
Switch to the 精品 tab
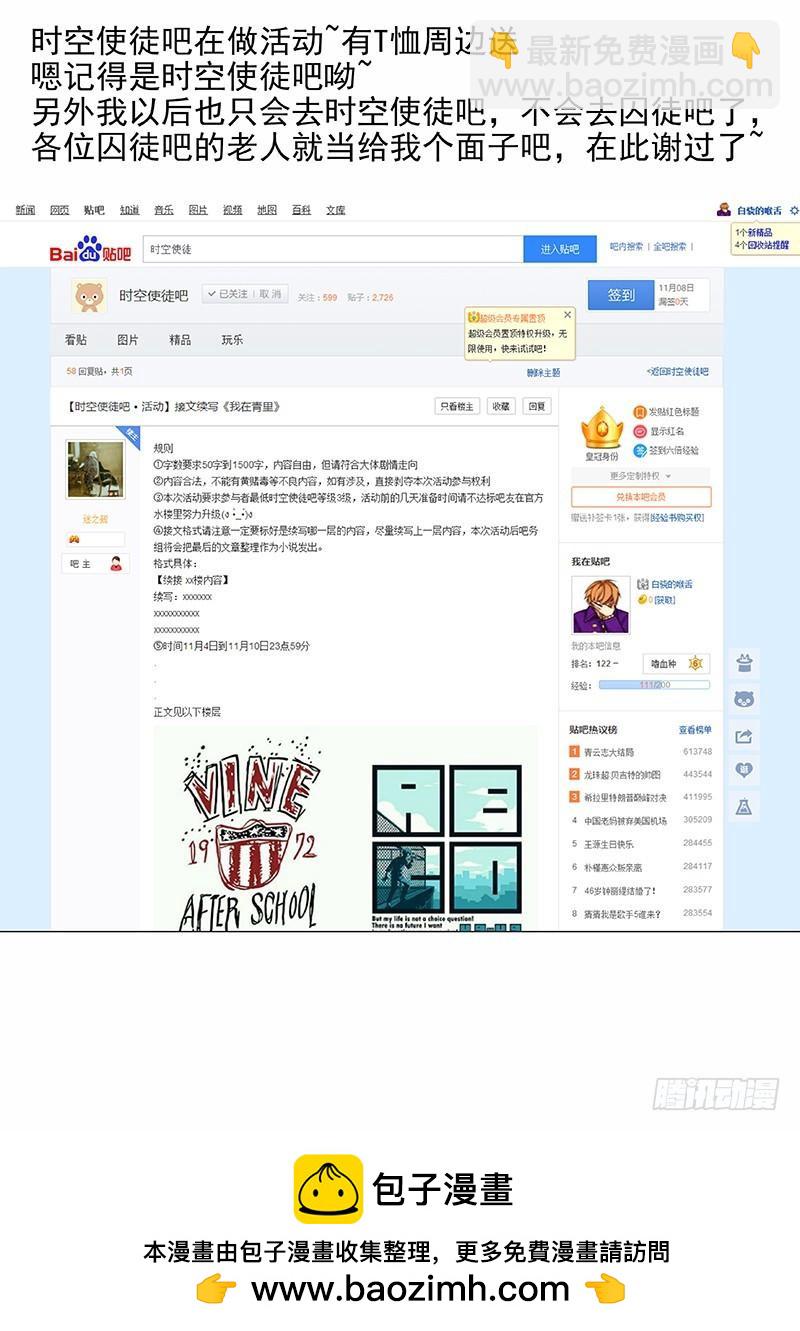tap(180, 340)
